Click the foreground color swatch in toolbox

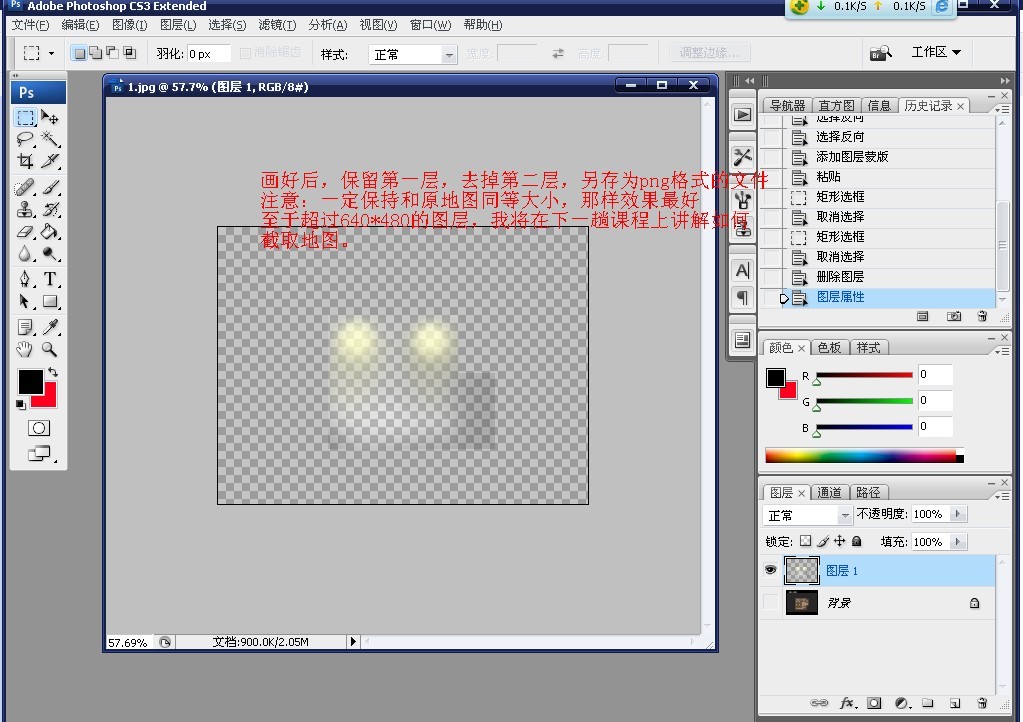coord(30,382)
